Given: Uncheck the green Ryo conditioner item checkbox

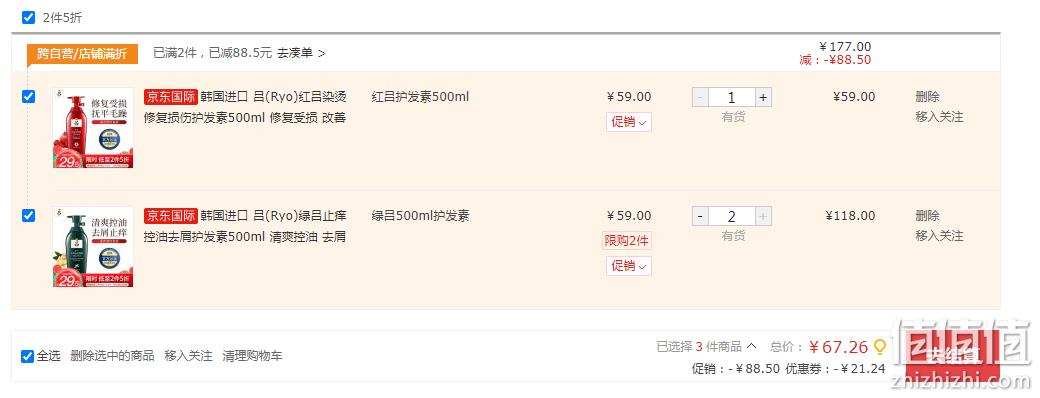Looking at the screenshot, I should tap(29, 216).
